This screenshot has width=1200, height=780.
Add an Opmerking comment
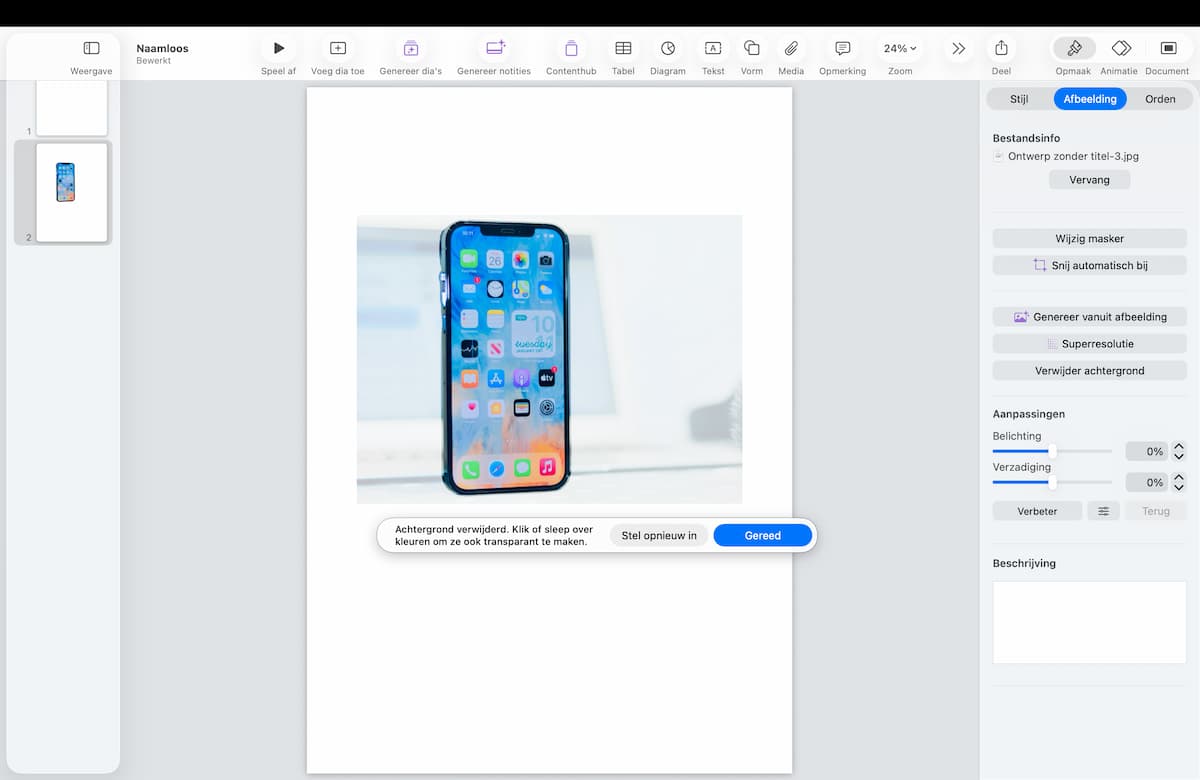tap(842, 48)
